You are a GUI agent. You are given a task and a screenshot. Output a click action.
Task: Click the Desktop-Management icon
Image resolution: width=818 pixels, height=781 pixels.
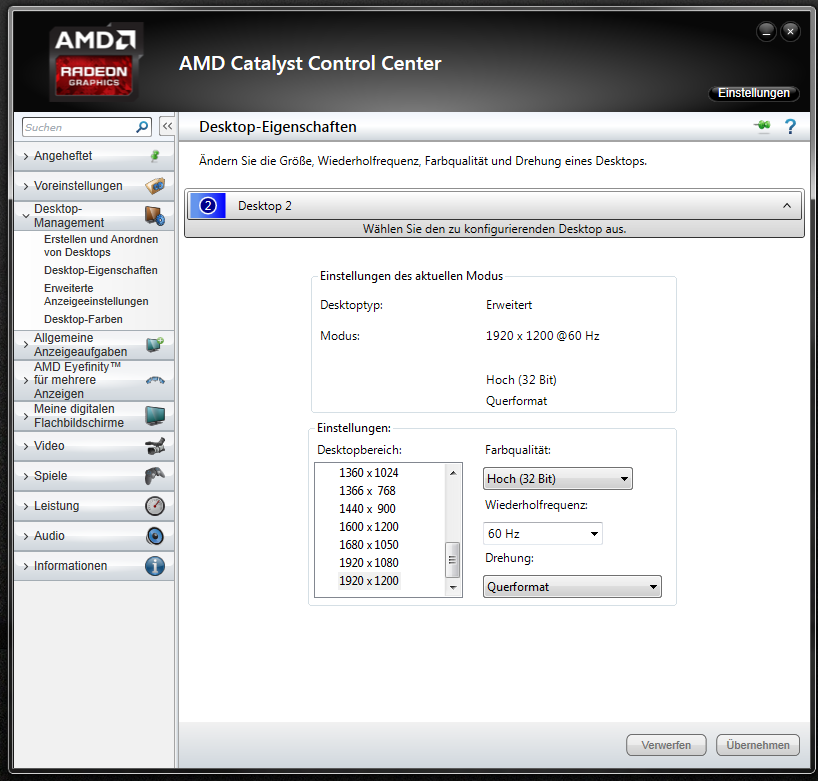155,215
